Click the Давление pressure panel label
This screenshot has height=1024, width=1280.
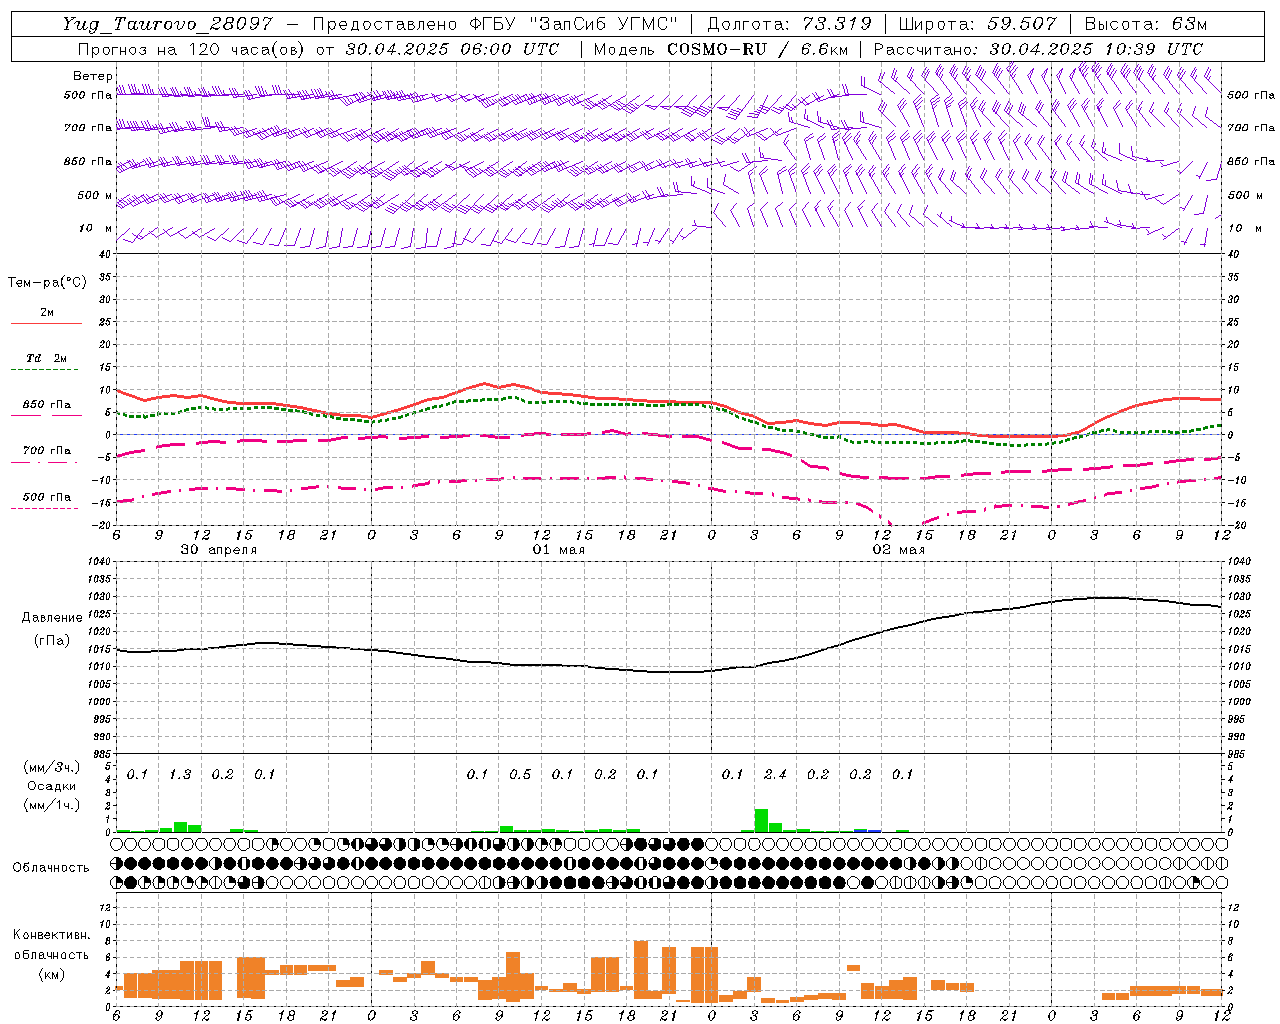coord(52,618)
